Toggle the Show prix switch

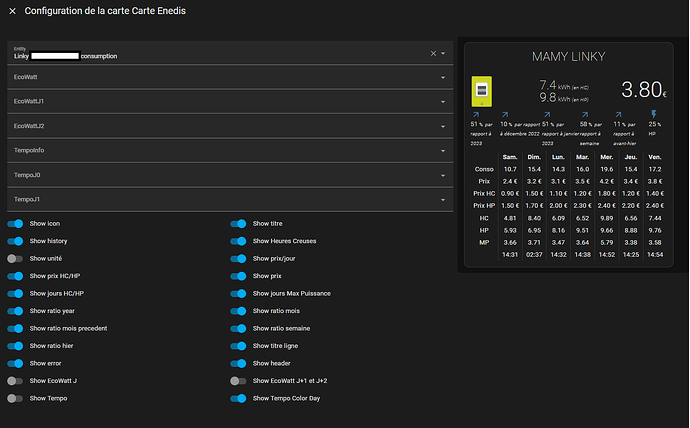pos(238,276)
